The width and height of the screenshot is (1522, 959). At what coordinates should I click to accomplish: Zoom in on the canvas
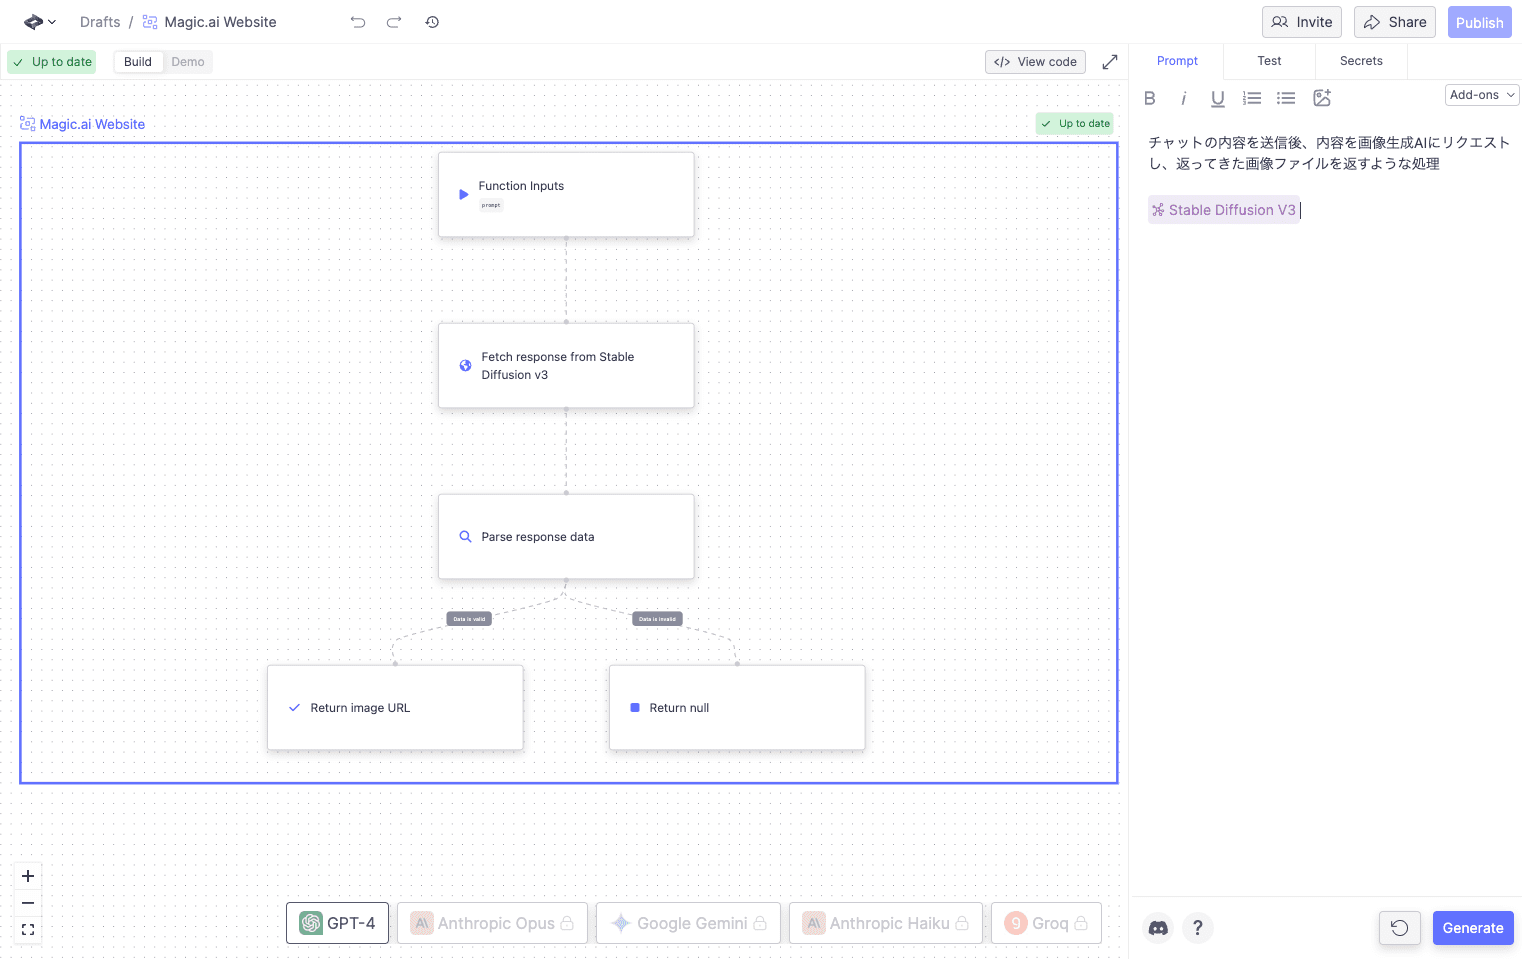pos(28,876)
